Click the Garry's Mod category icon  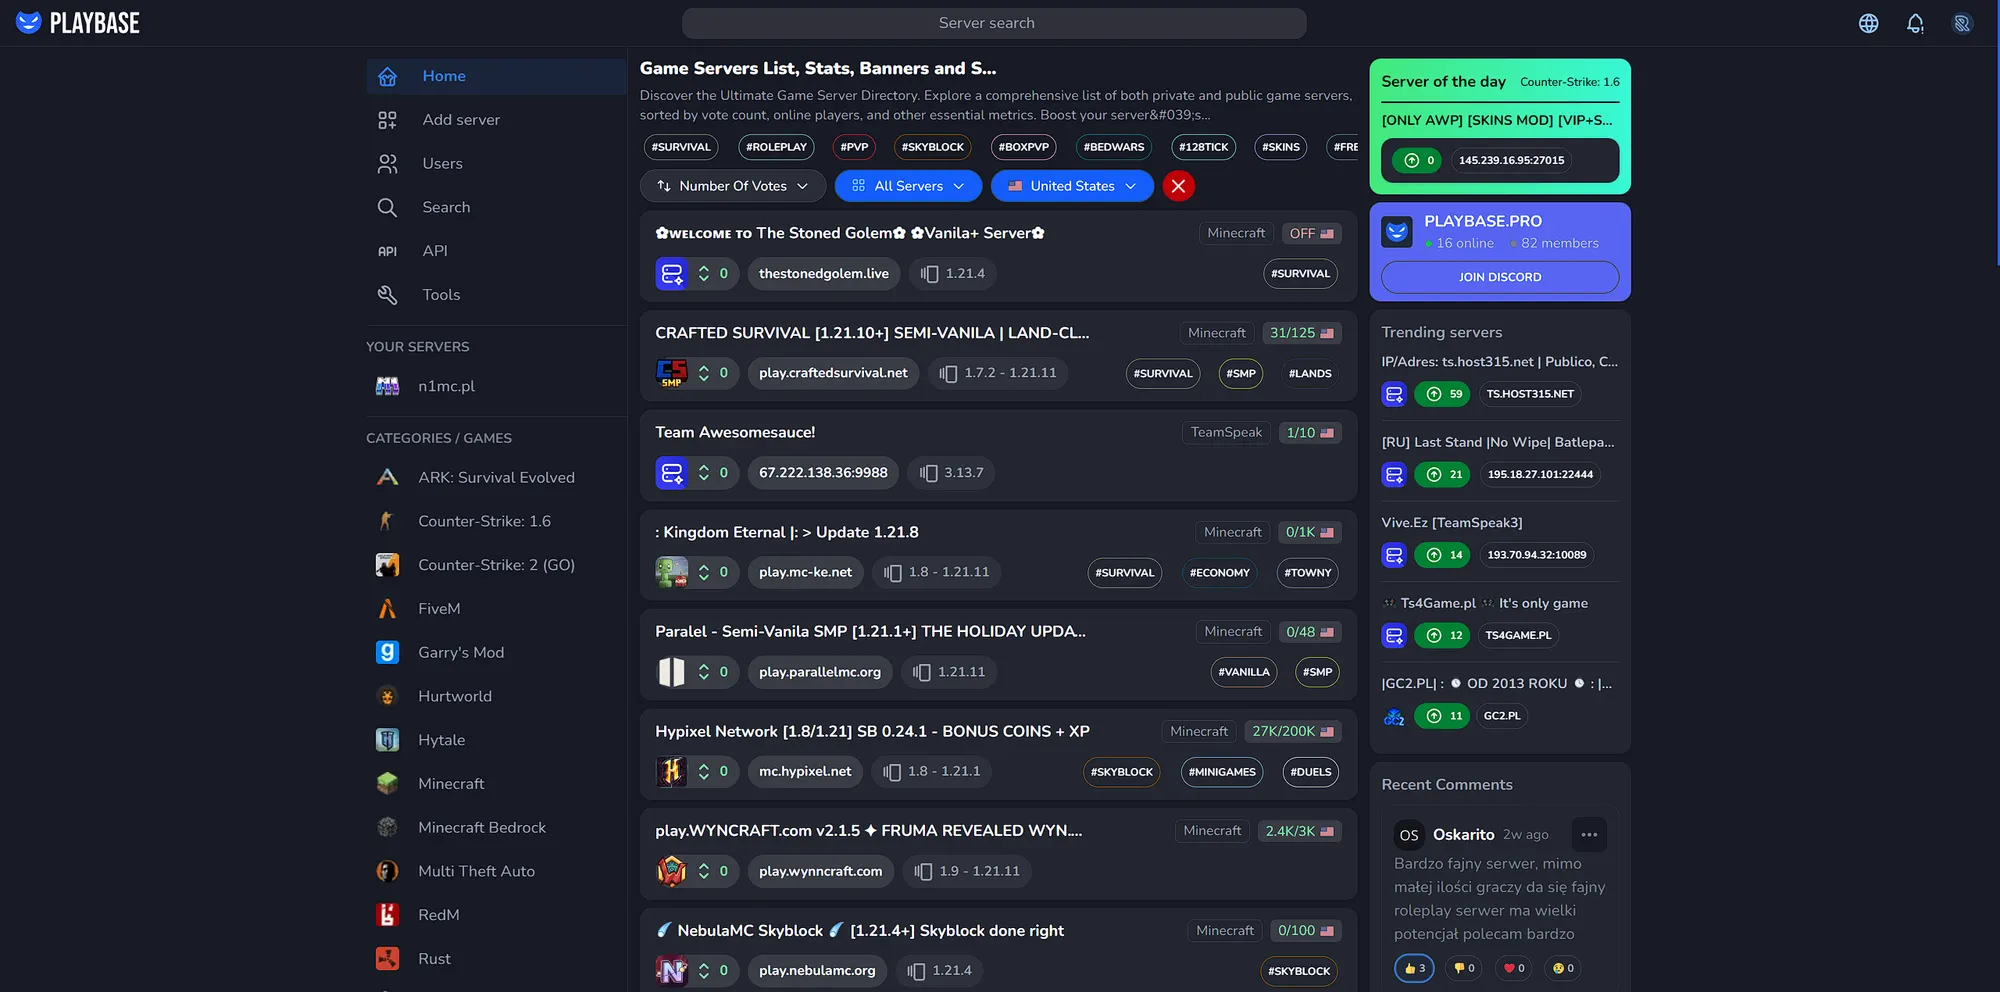point(387,652)
